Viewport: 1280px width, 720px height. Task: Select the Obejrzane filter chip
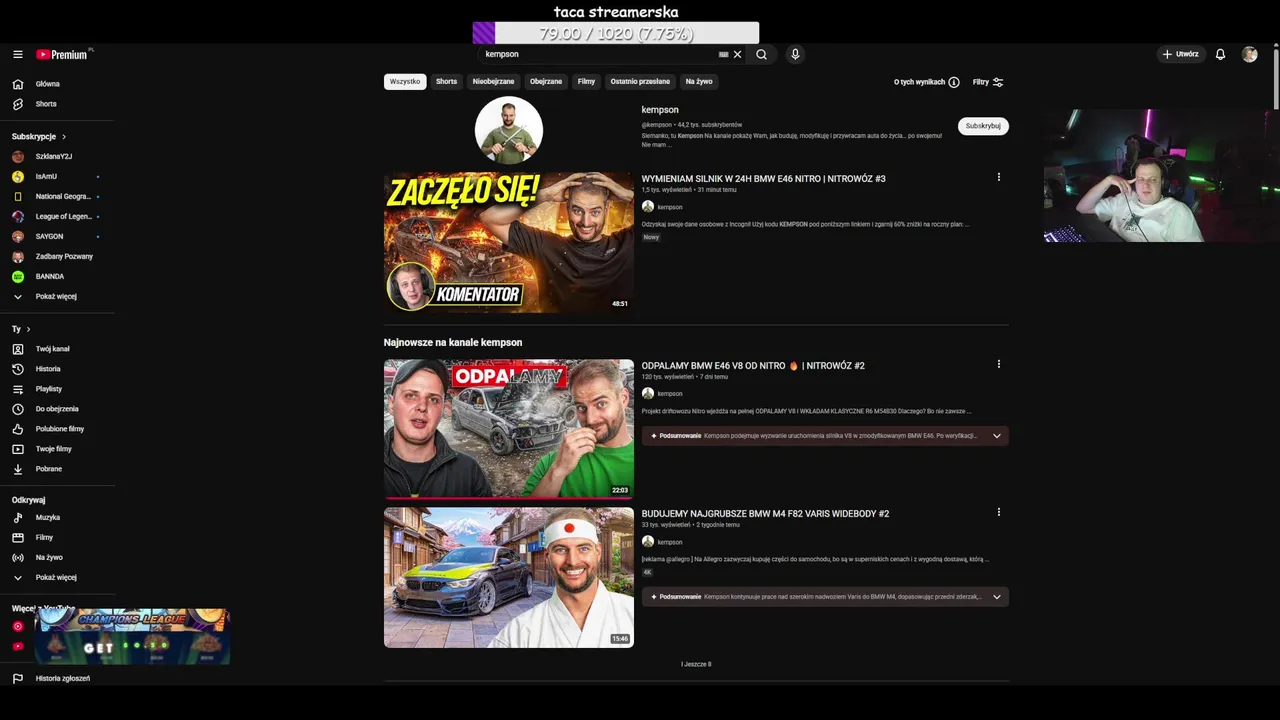point(546,82)
